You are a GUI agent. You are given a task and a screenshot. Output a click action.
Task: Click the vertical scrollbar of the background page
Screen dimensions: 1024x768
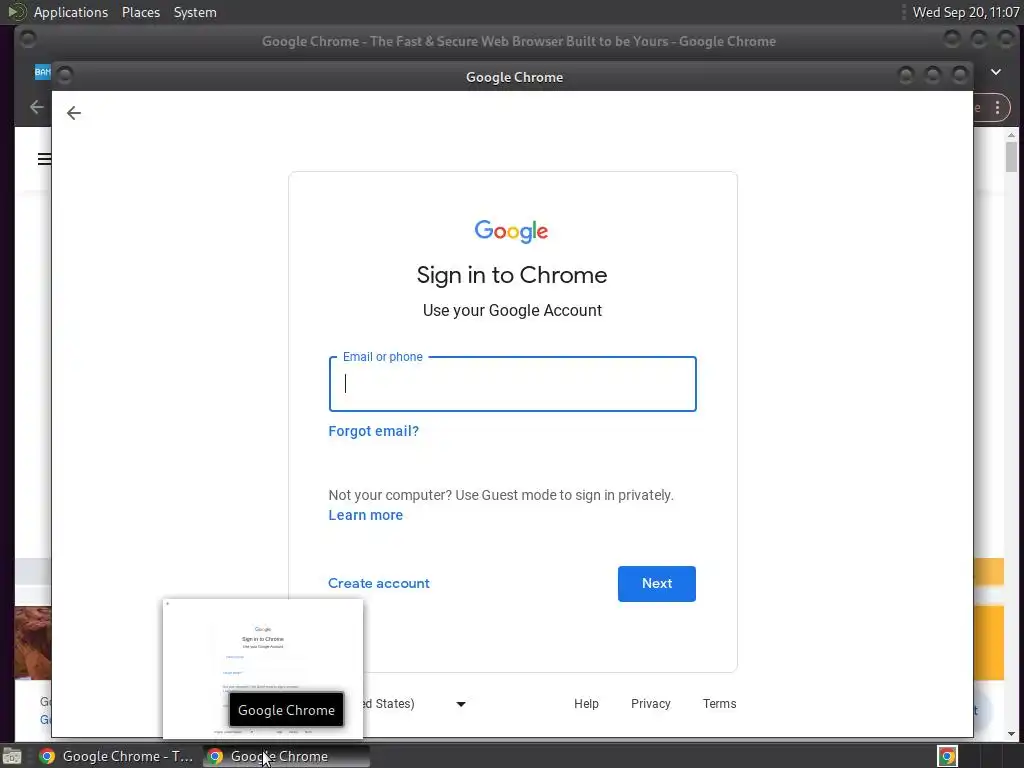tap(1011, 157)
